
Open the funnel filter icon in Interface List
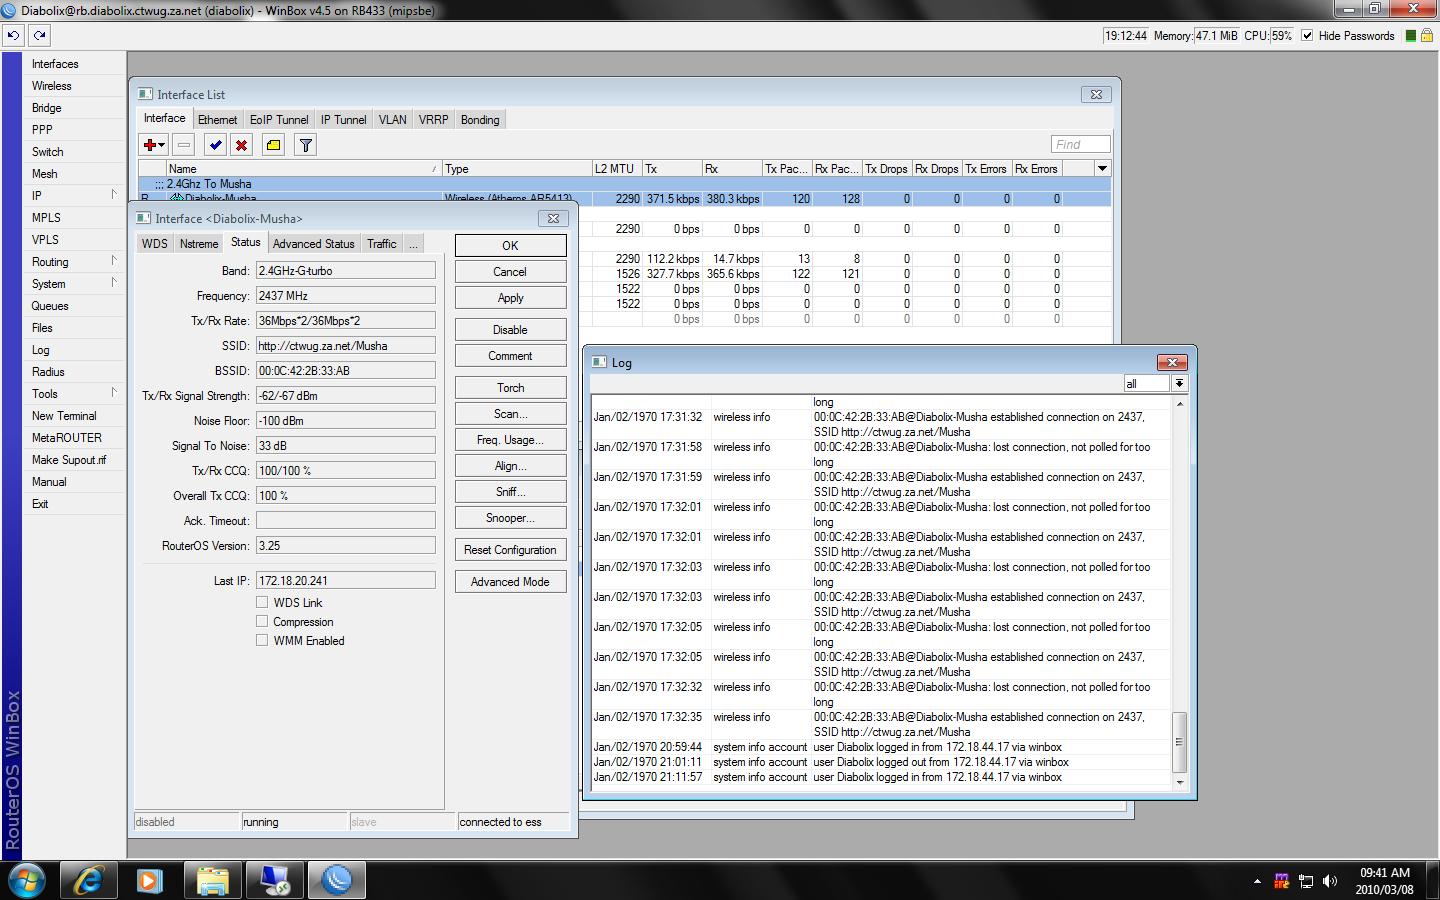tap(306, 145)
